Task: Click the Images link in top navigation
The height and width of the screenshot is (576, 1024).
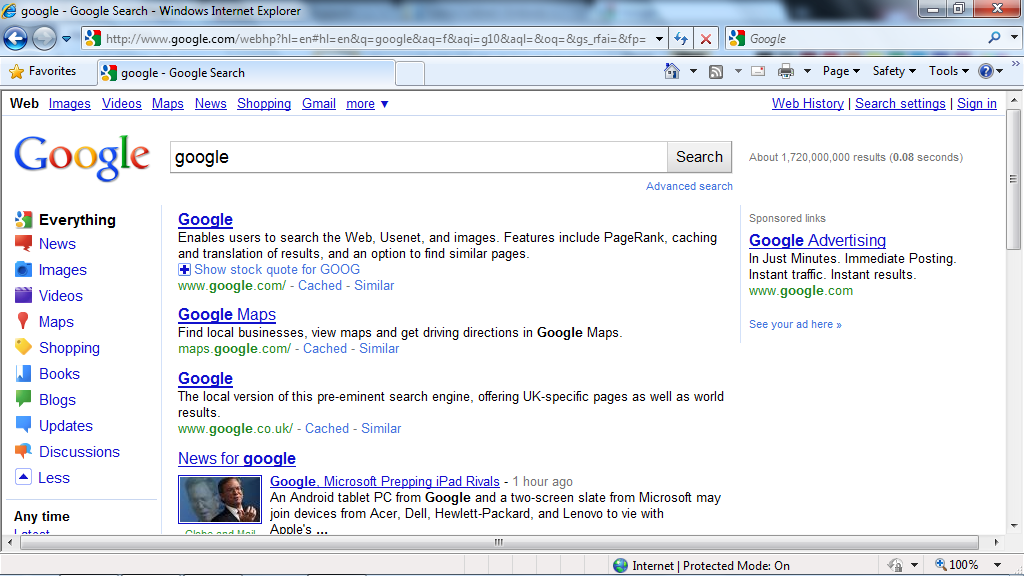Action: (70, 104)
